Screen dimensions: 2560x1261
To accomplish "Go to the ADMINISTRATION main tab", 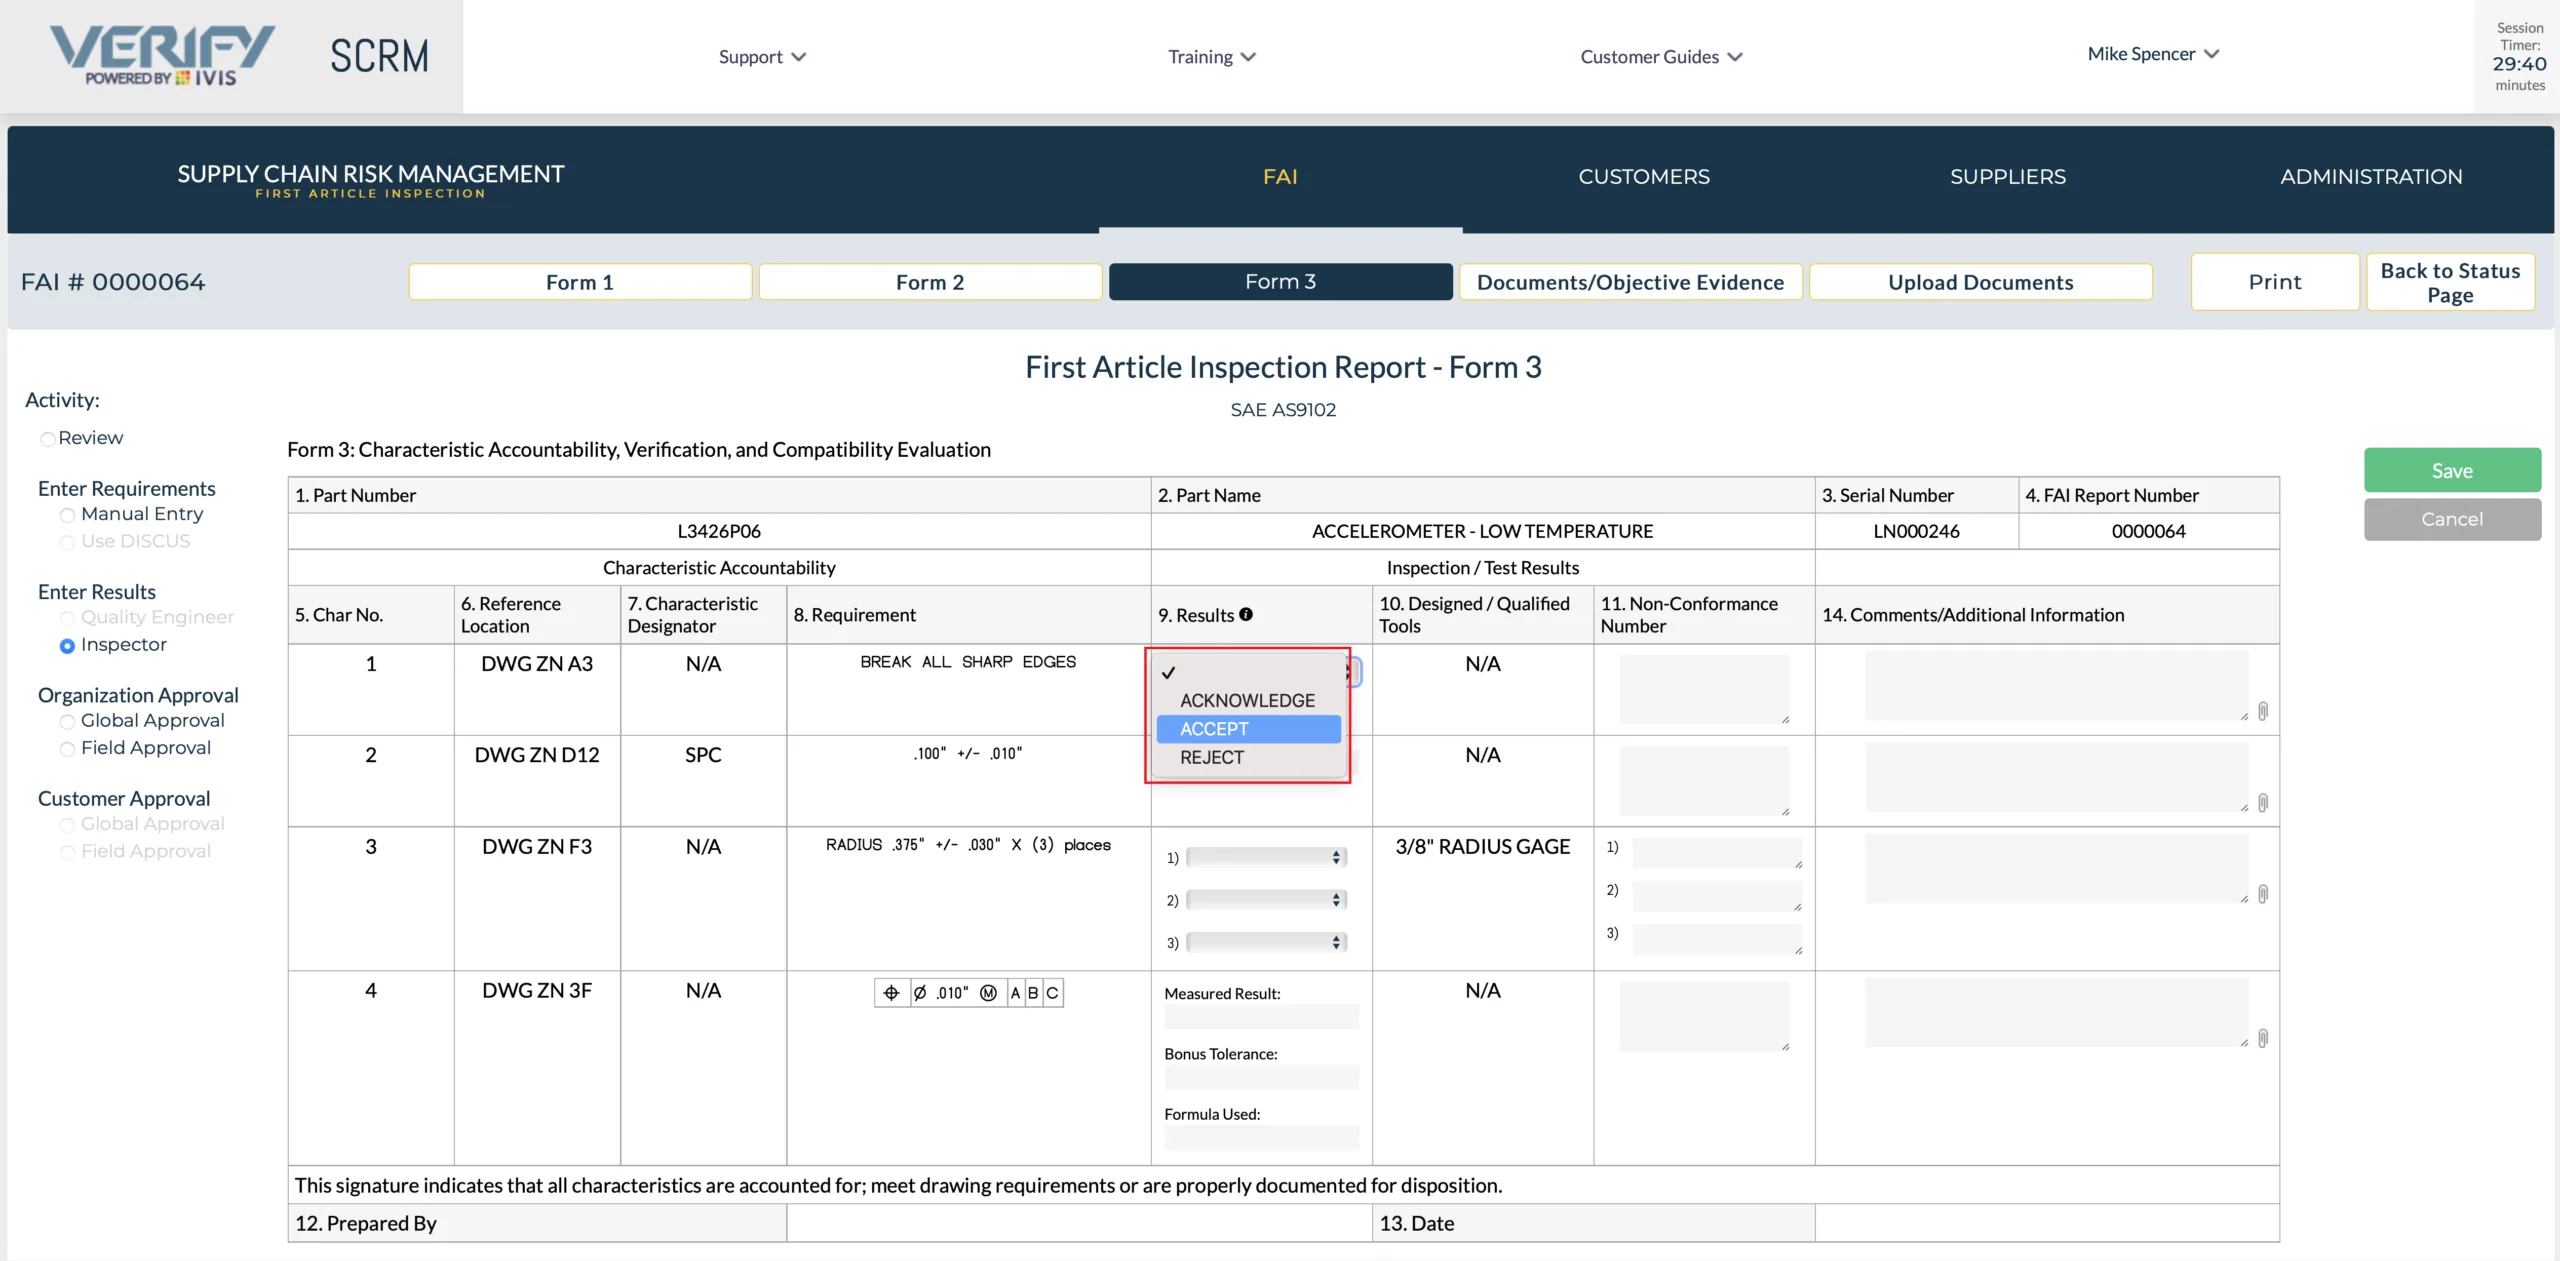I will (x=2371, y=177).
